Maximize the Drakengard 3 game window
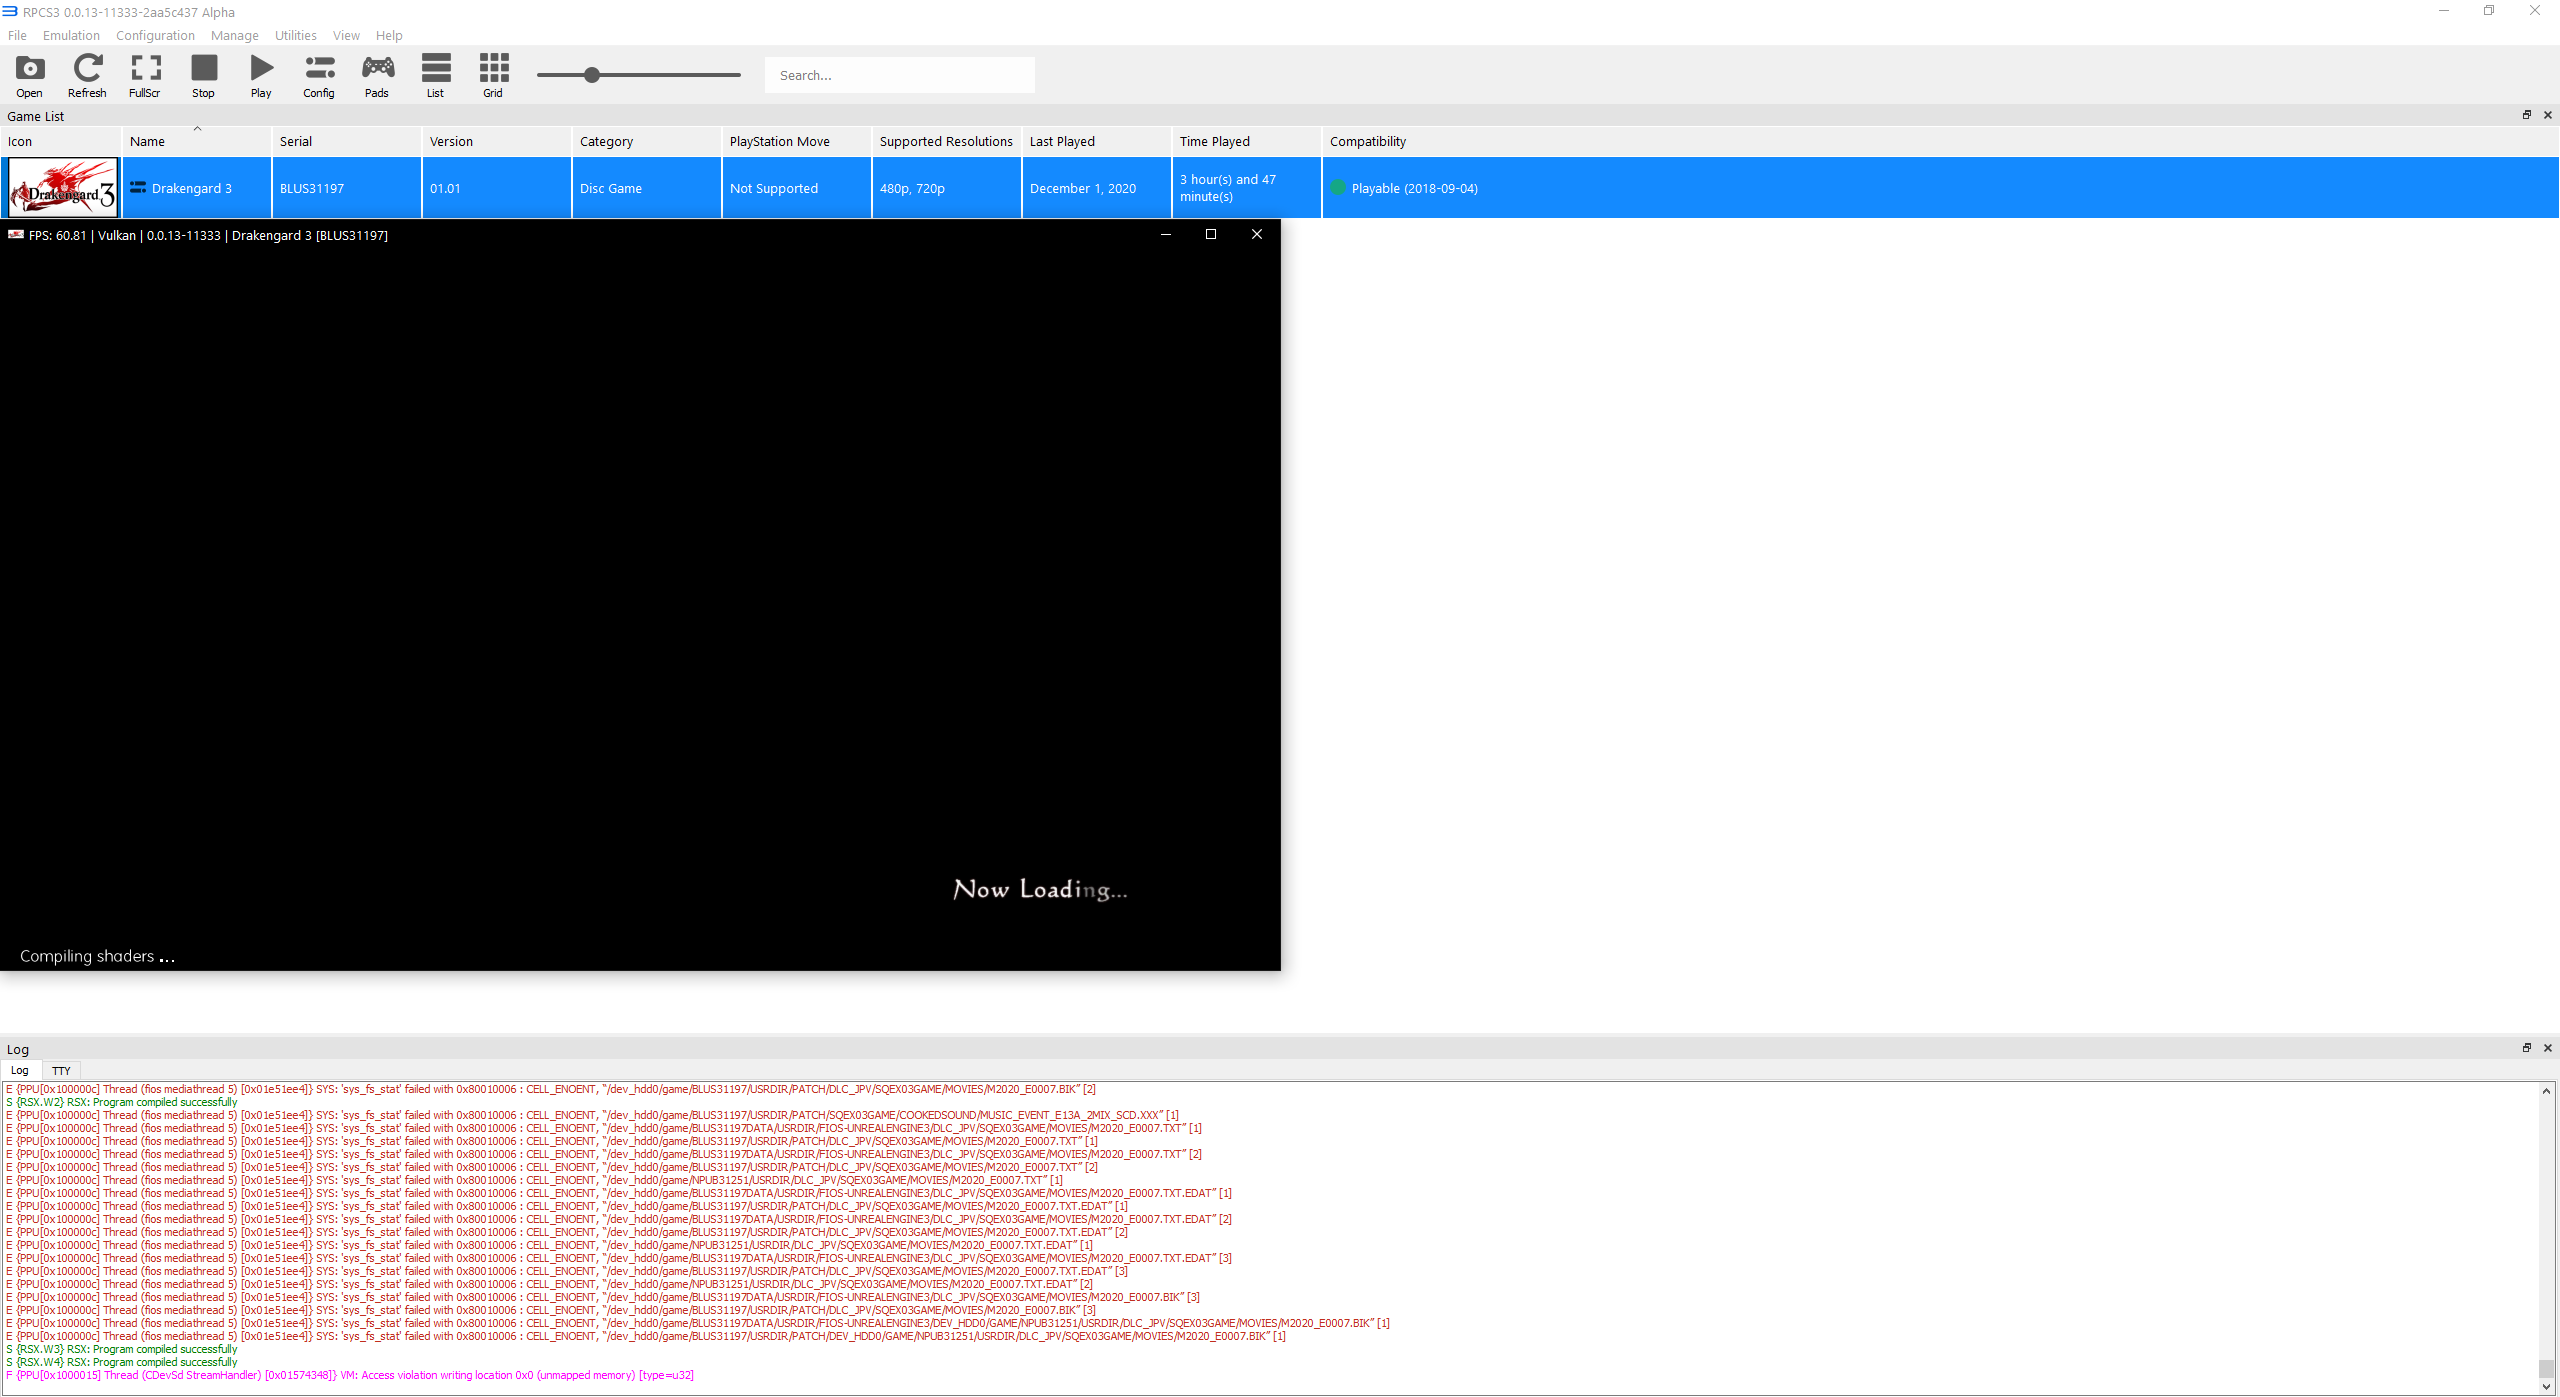The image size is (2560, 1397). [x=1211, y=234]
